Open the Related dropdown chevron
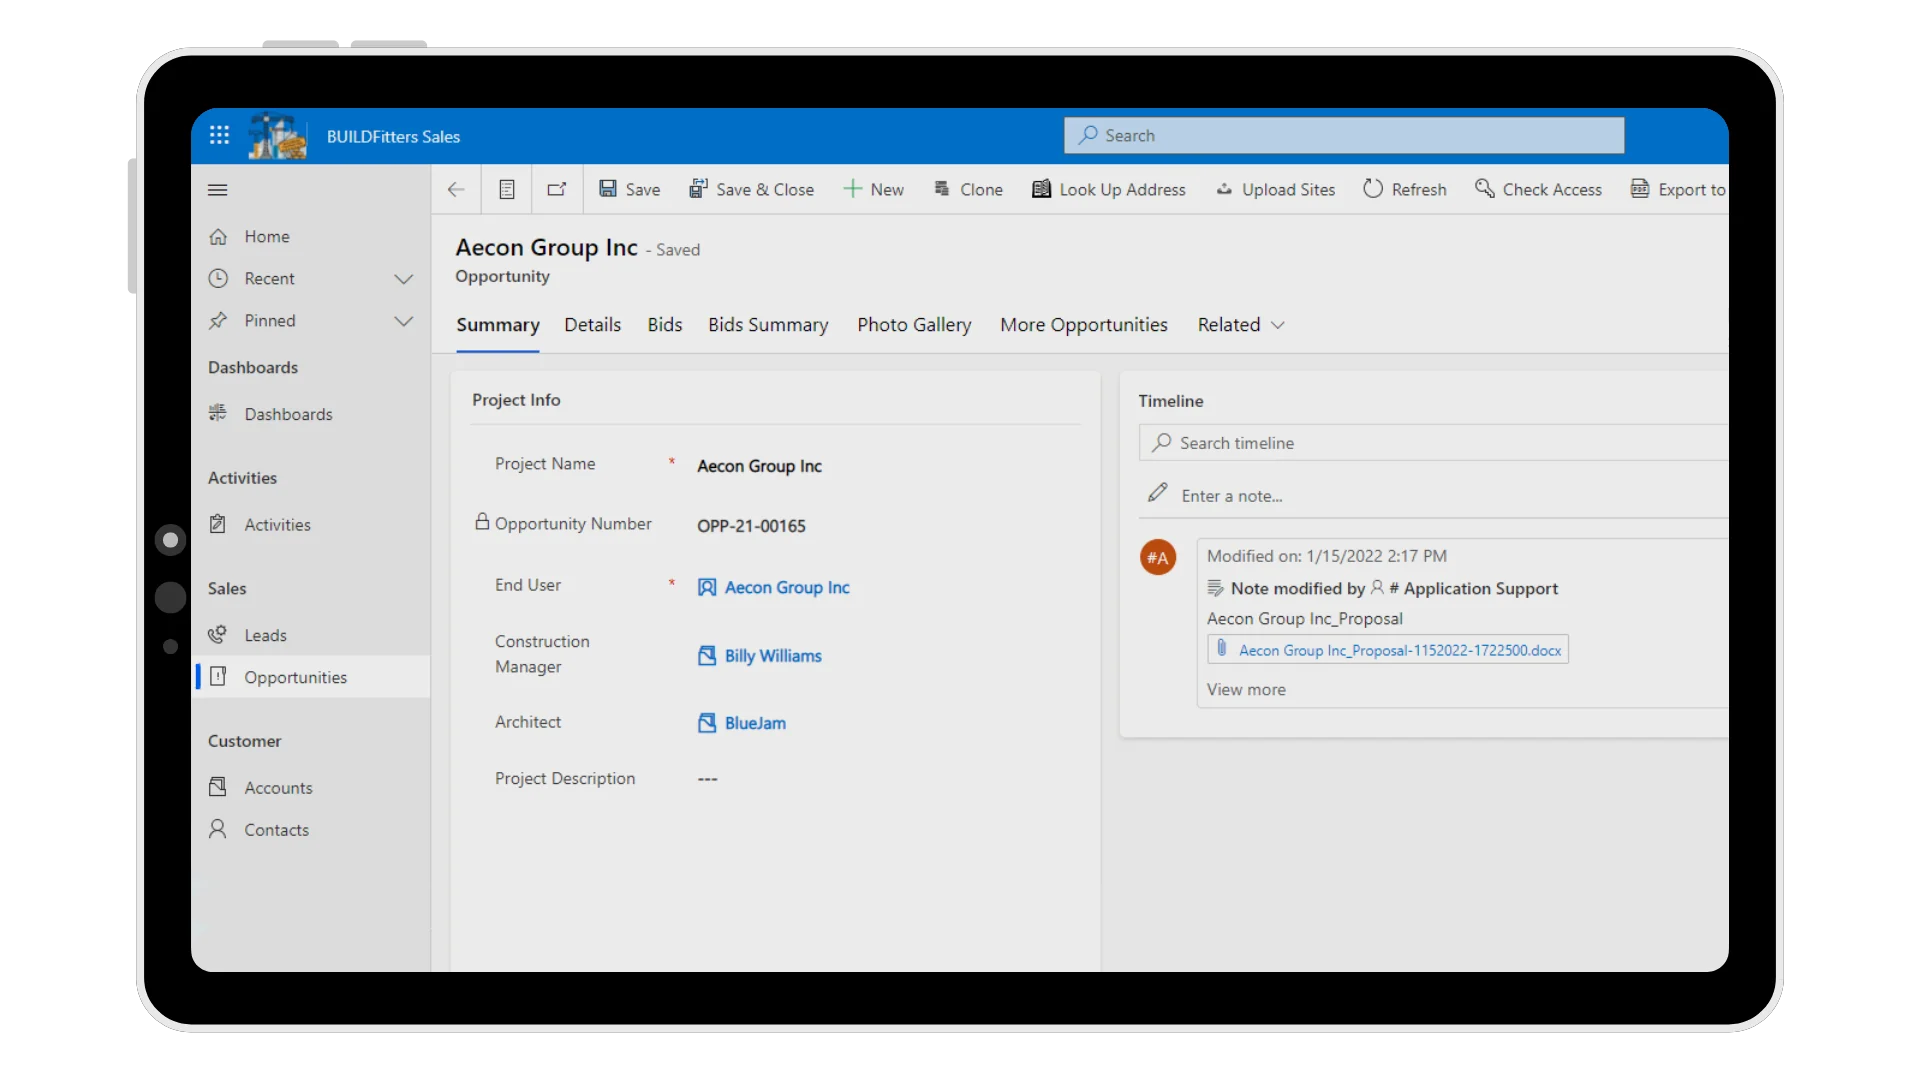The height and width of the screenshot is (1080, 1920). coord(1278,326)
